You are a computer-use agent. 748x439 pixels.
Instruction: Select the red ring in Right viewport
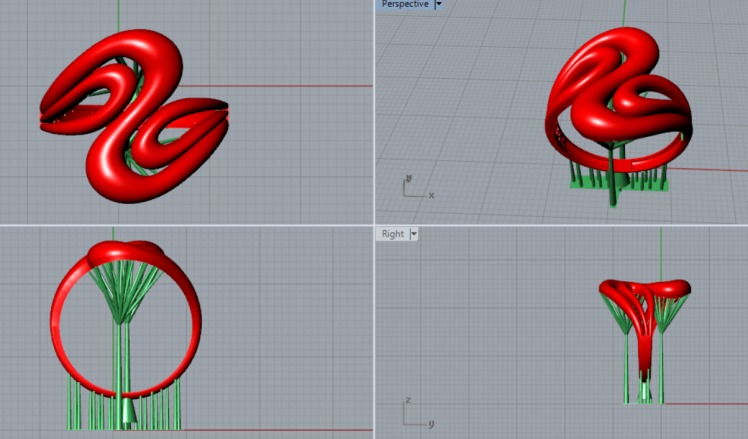646,289
